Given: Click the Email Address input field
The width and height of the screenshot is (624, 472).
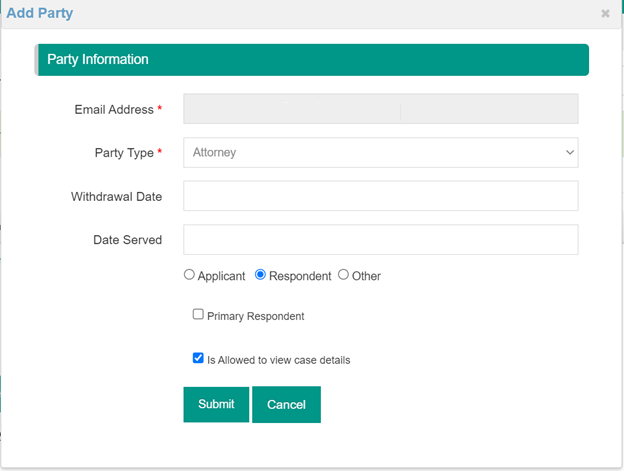Looking at the screenshot, I should point(380,109).
